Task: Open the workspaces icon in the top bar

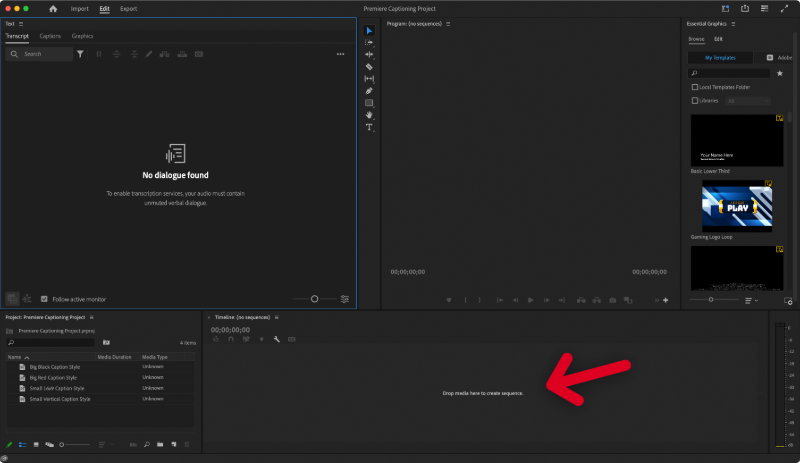Action: [x=726, y=9]
